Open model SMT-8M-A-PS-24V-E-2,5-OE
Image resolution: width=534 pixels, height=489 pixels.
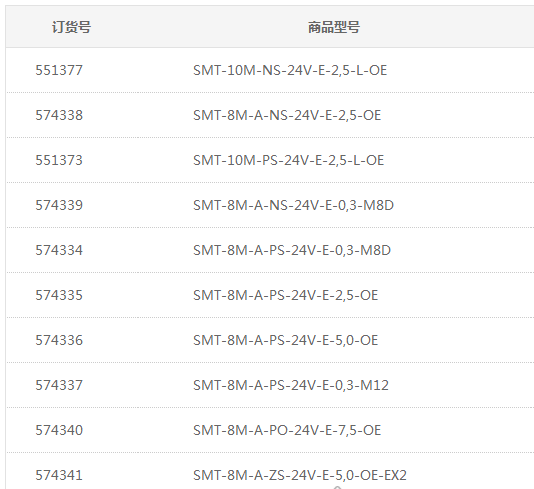pyautogui.click(x=286, y=295)
